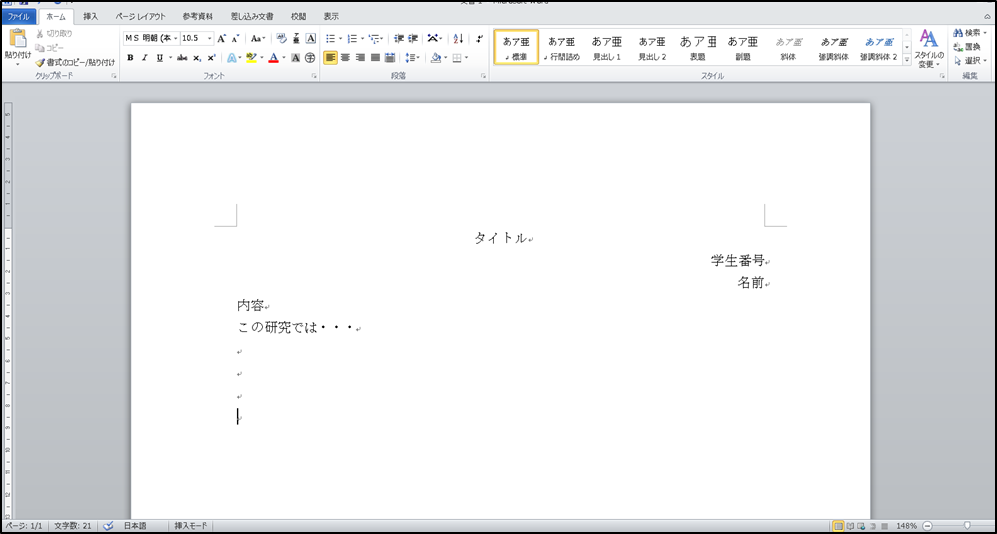Apply the 見出し 1 style
The width and height of the screenshot is (997, 534).
[607, 47]
